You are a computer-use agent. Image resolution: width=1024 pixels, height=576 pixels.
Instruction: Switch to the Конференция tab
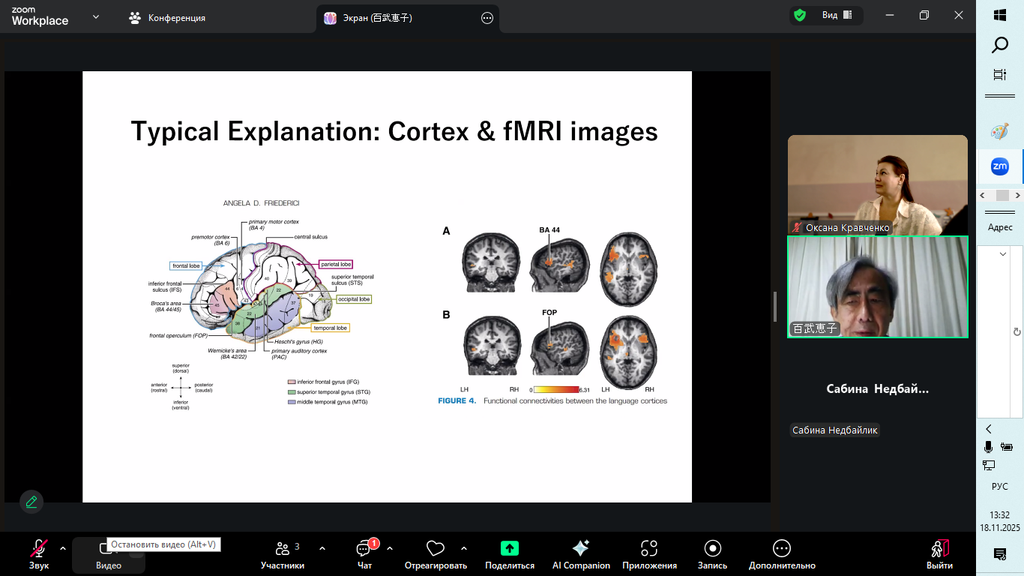pos(168,18)
